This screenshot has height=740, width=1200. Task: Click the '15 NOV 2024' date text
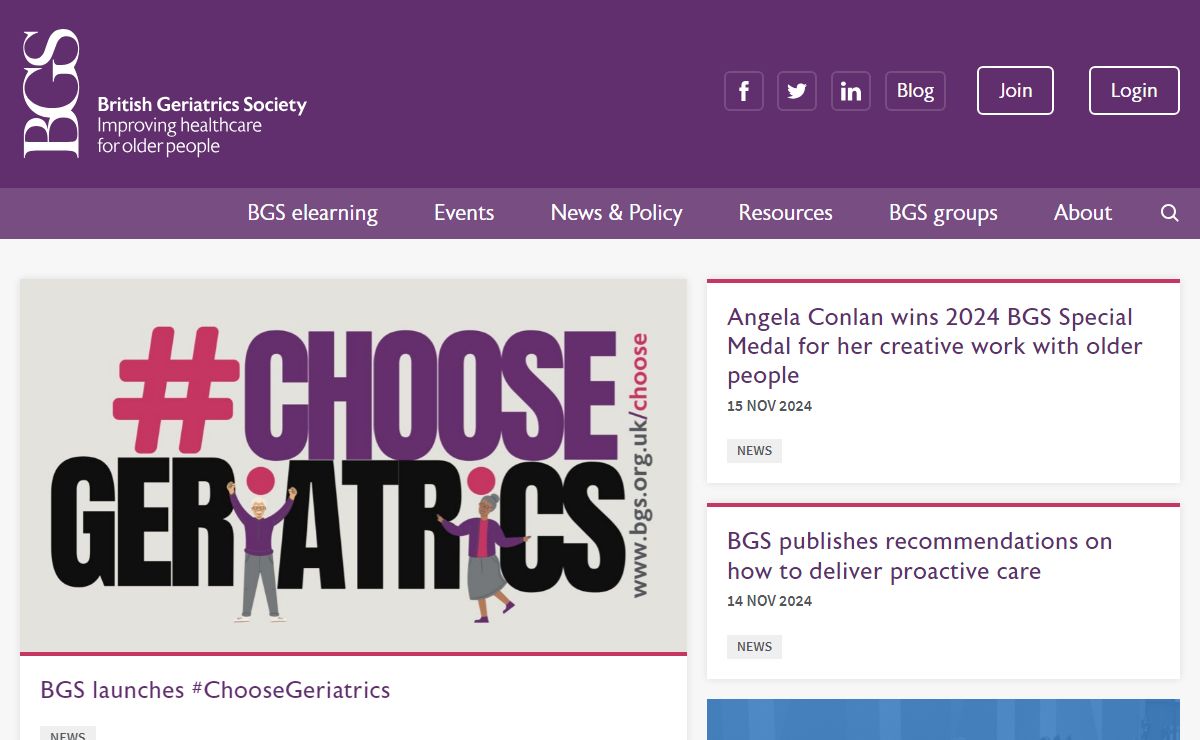pos(769,406)
